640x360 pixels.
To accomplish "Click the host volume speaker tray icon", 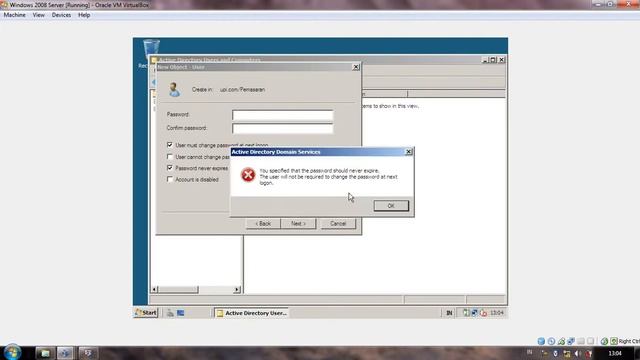I will pos(577,353).
